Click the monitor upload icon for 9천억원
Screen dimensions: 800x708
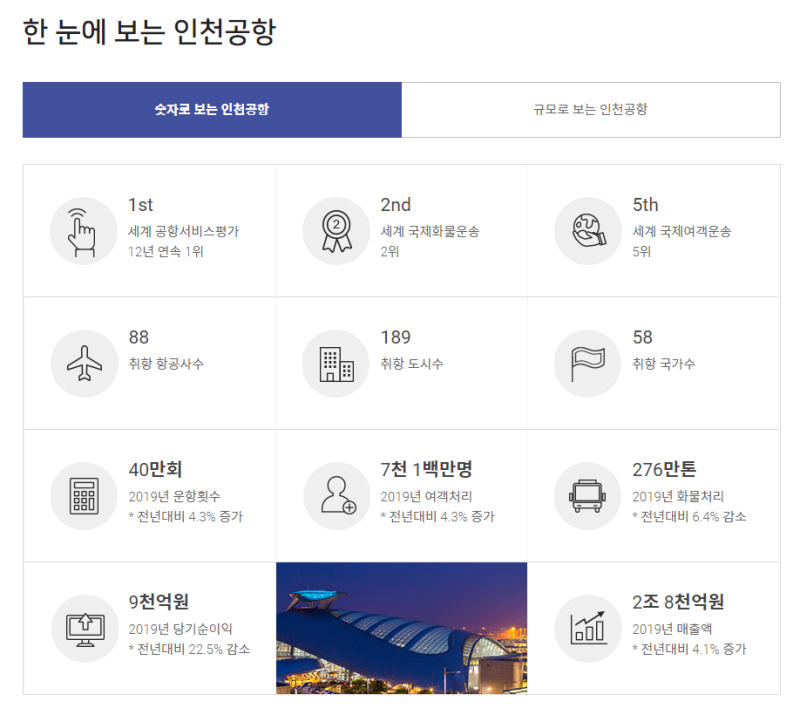[84, 628]
